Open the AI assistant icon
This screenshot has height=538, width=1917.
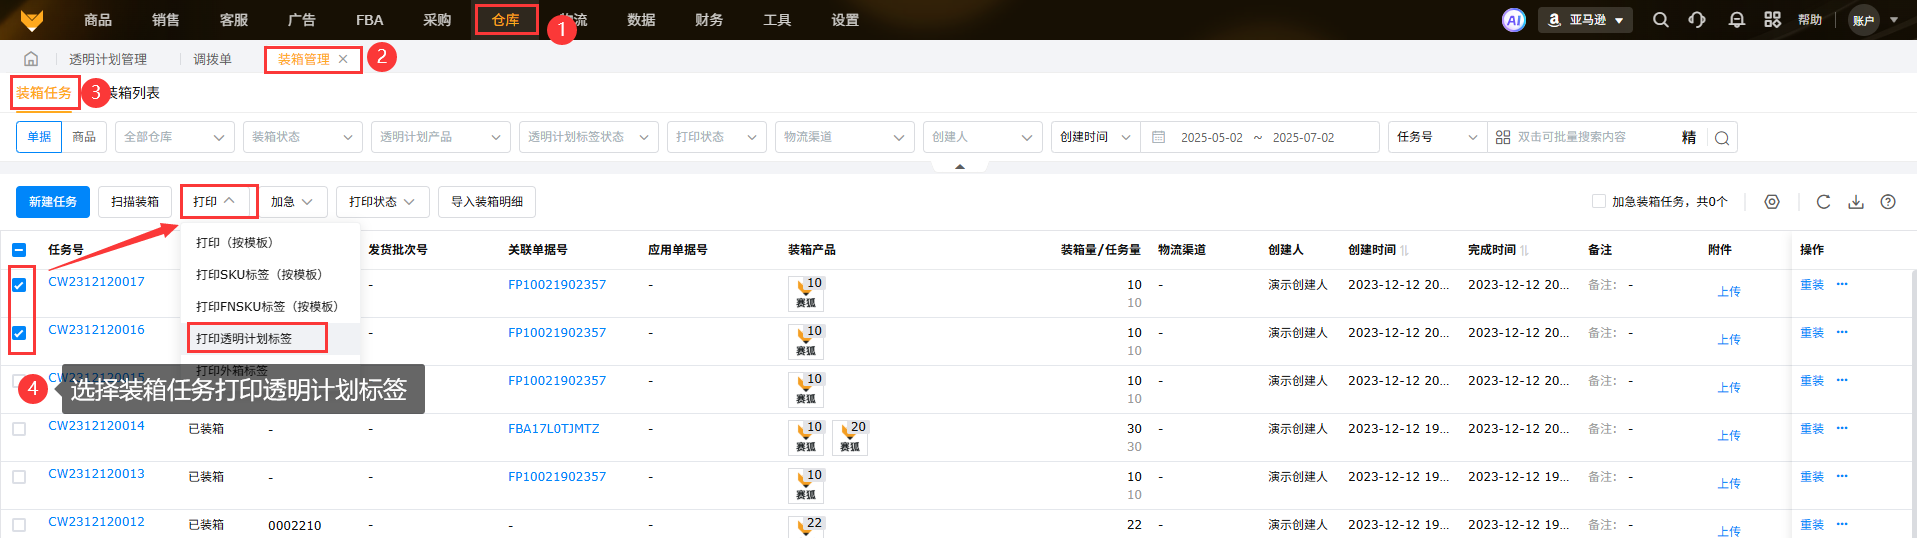coord(1514,20)
